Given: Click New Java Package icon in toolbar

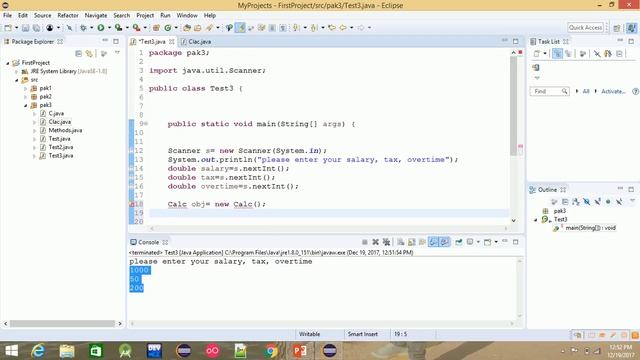Looking at the screenshot, I should click(156, 28).
